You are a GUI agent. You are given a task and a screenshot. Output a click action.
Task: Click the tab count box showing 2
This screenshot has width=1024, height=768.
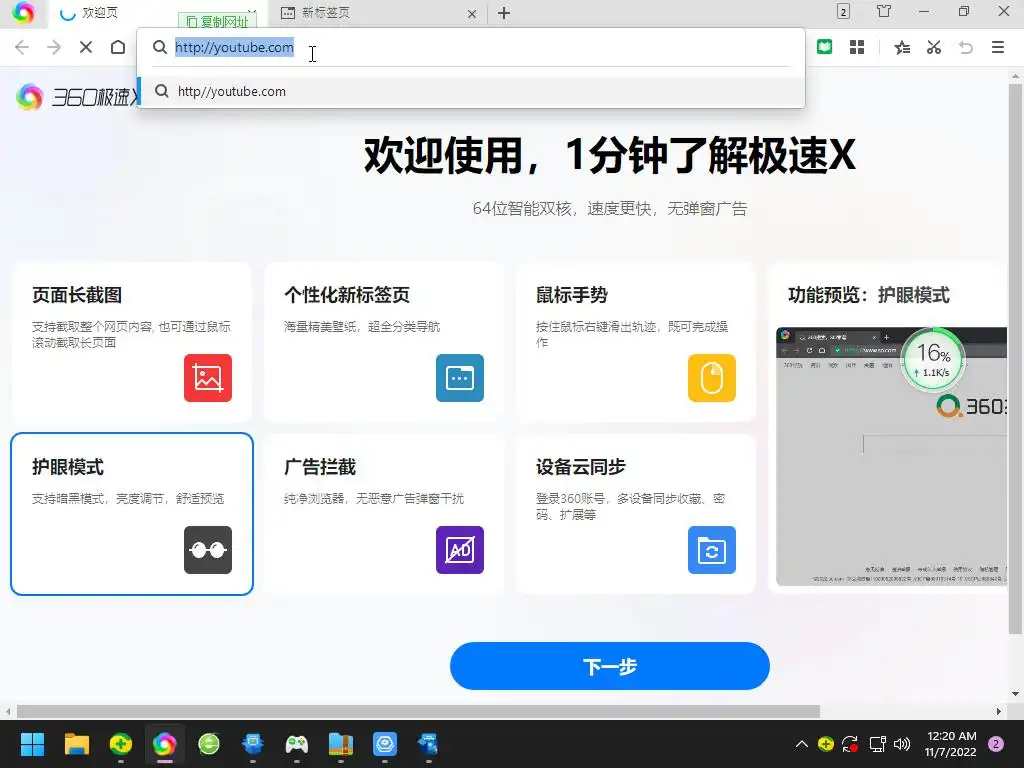(x=843, y=12)
